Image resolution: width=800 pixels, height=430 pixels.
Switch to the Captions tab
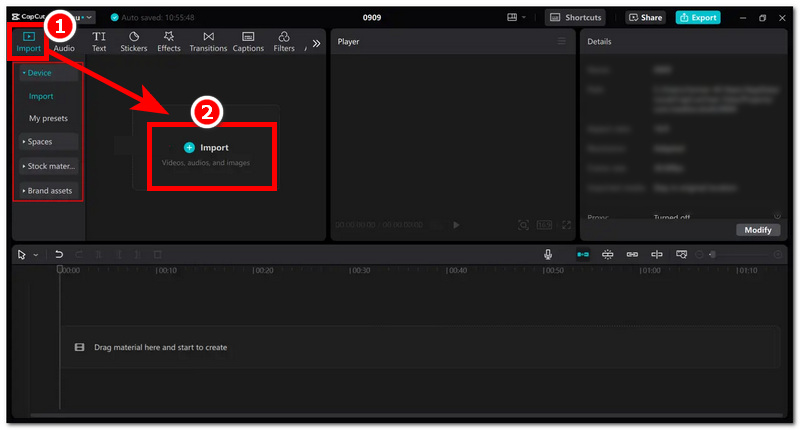click(248, 41)
